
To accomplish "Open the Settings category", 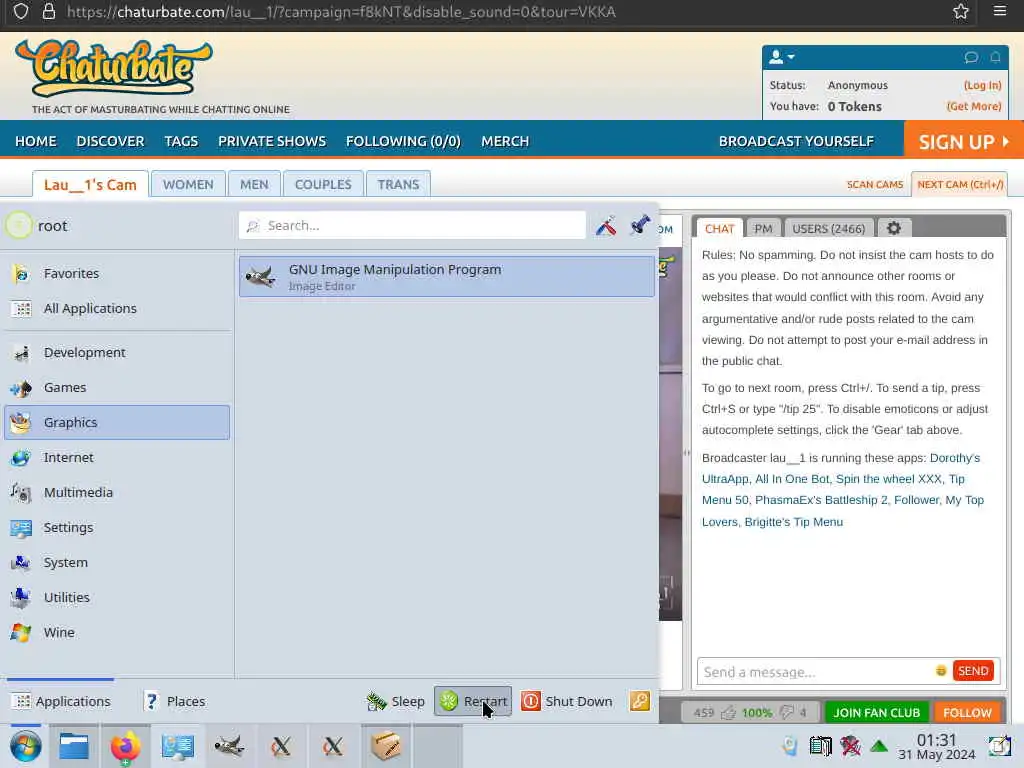I will coord(118,528).
